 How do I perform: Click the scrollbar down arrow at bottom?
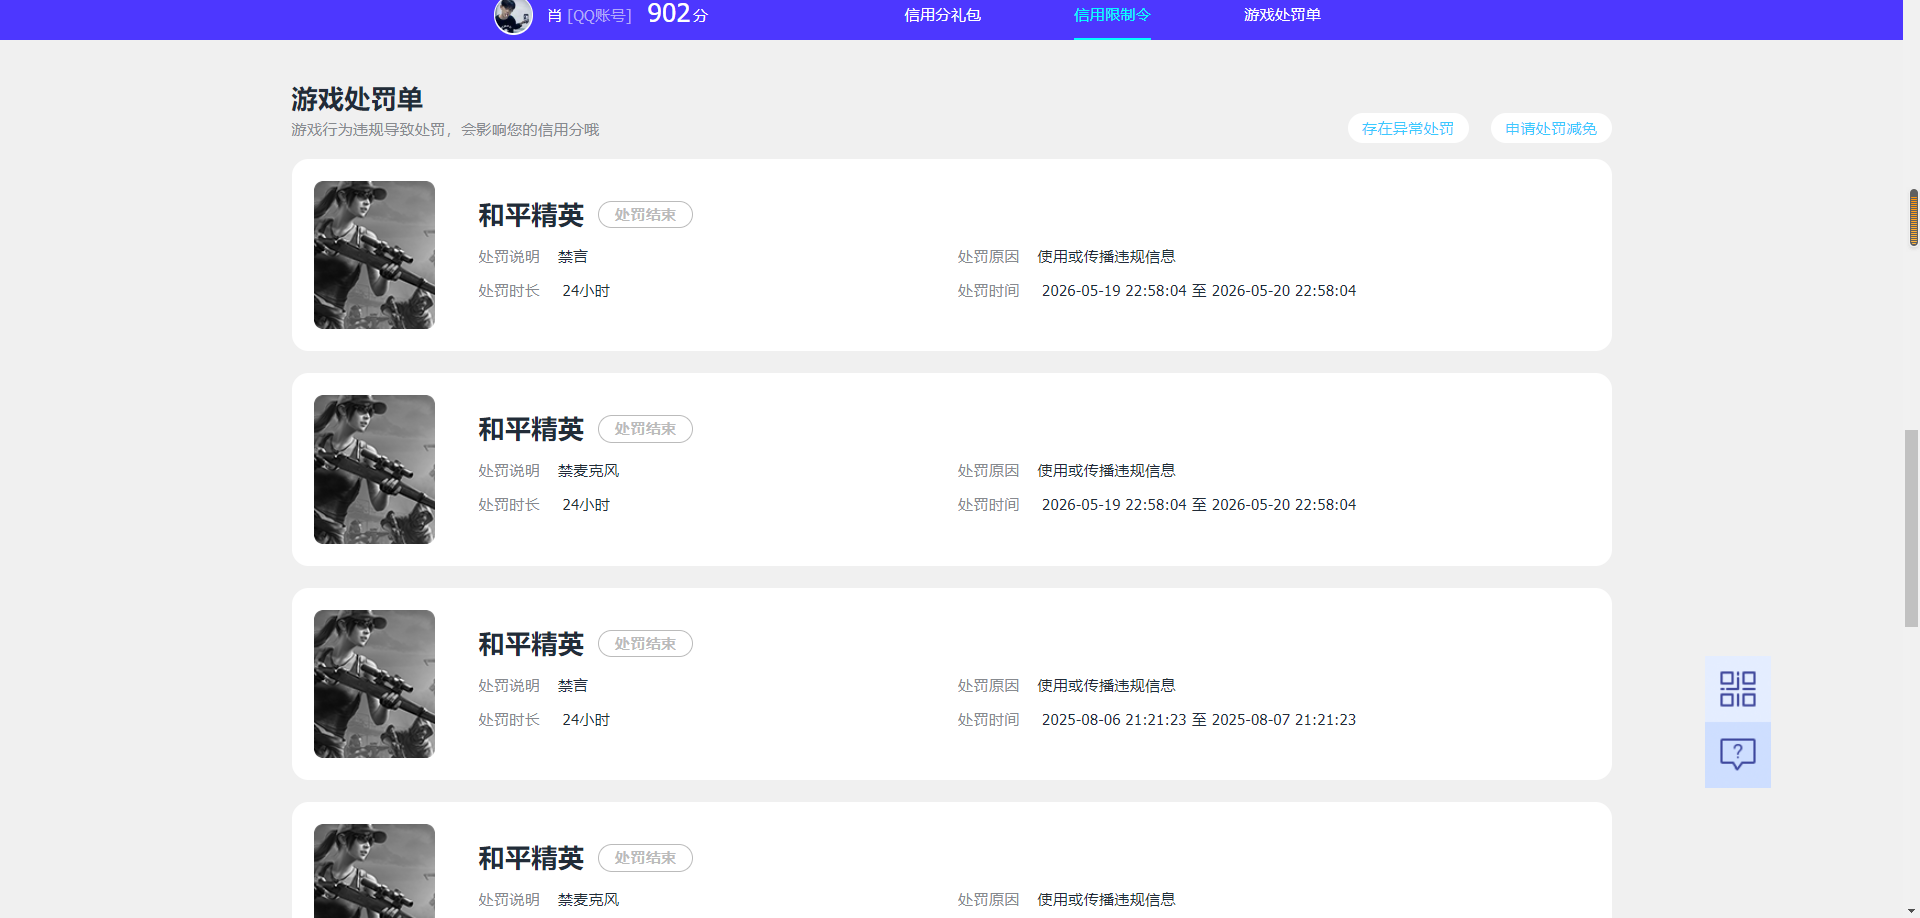(1911, 911)
